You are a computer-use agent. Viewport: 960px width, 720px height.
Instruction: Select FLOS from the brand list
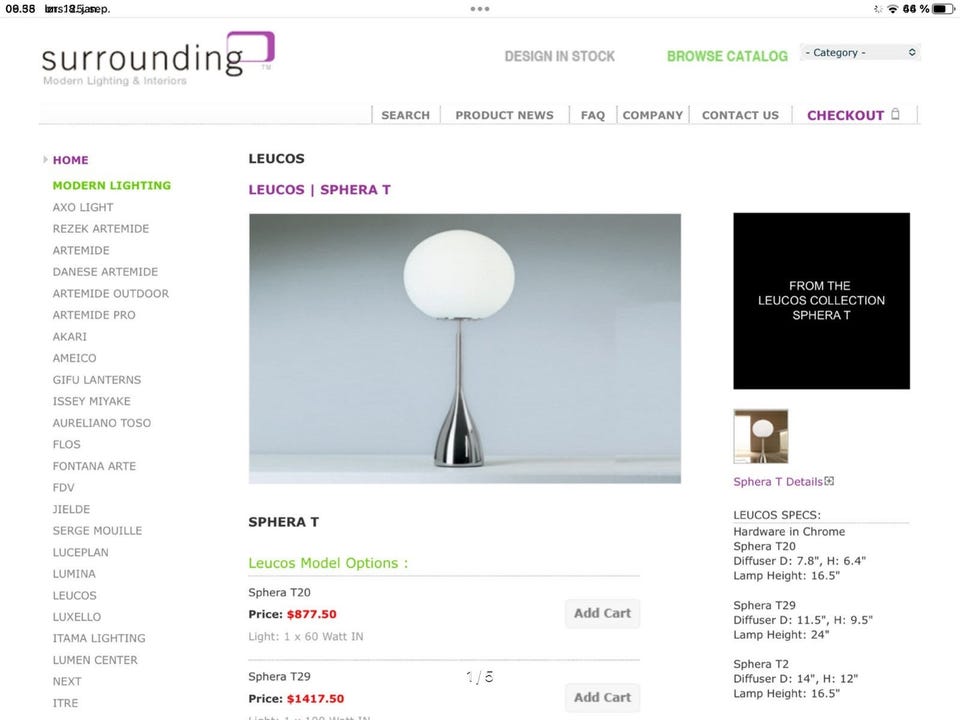click(67, 444)
